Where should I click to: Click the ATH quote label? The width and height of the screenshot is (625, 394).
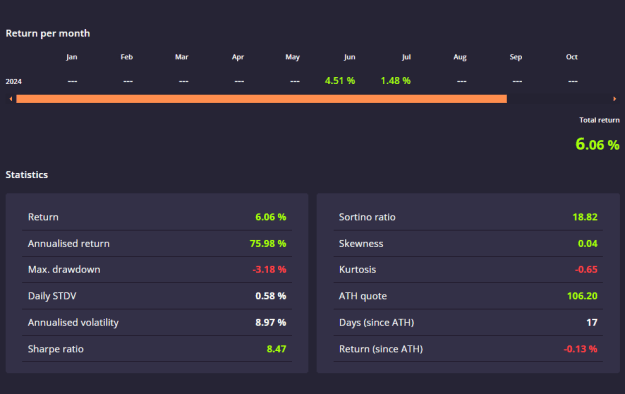(363, 296)
